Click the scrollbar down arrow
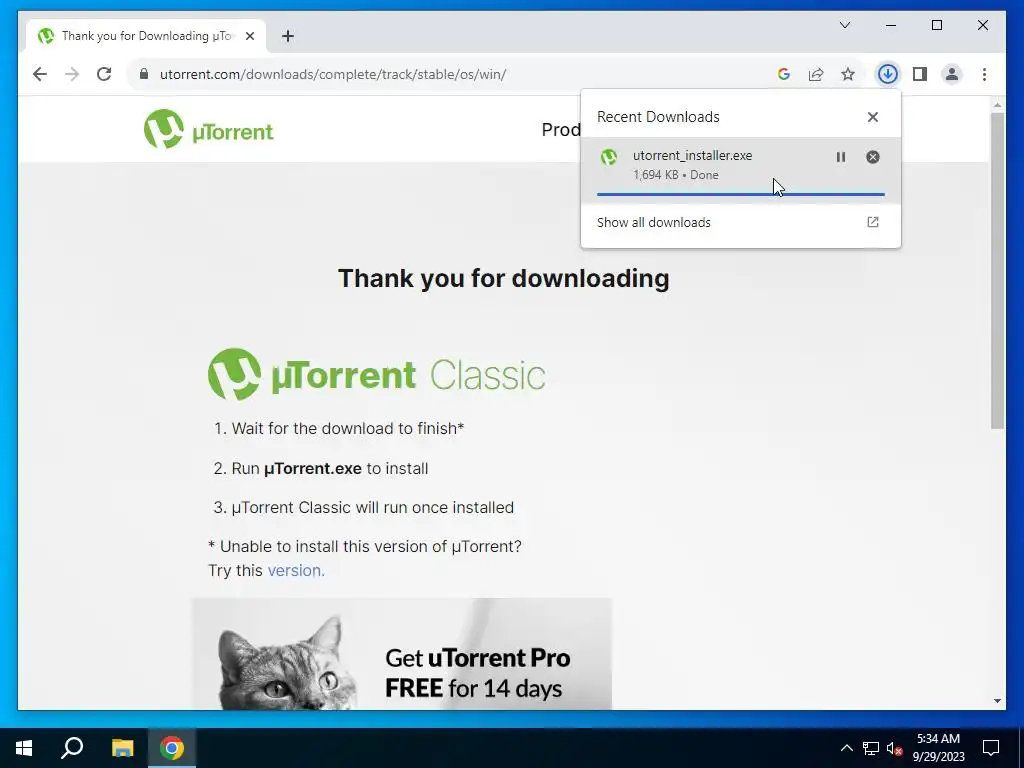This screenshot has height=768, width=1024. (x=997, y=701)
